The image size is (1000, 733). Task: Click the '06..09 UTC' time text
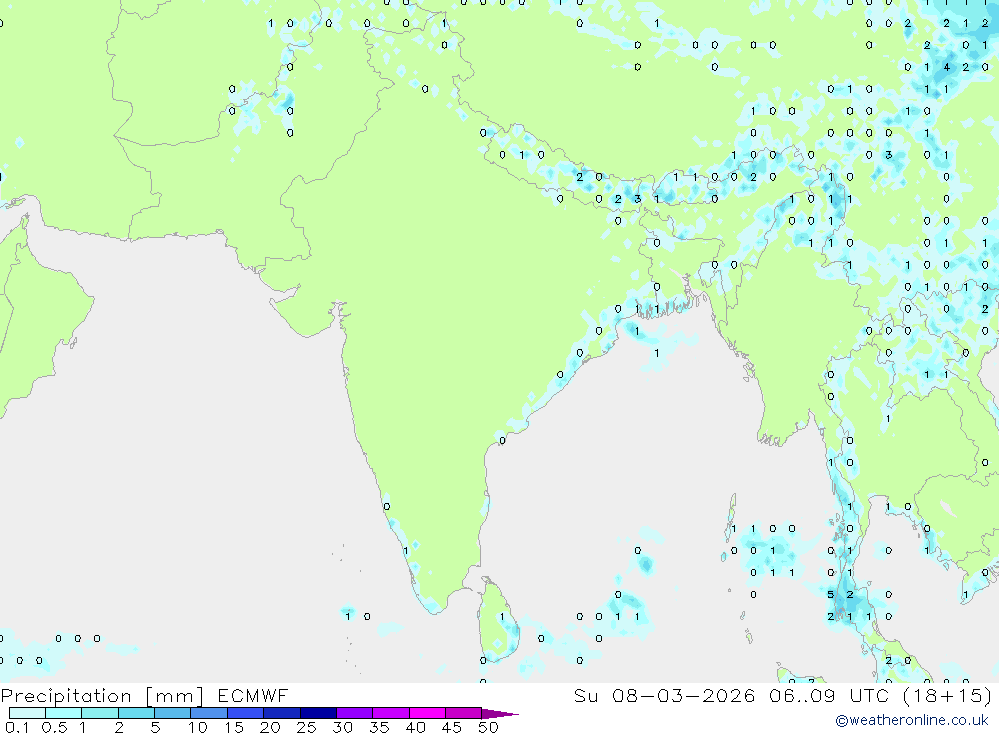point(828,695)
